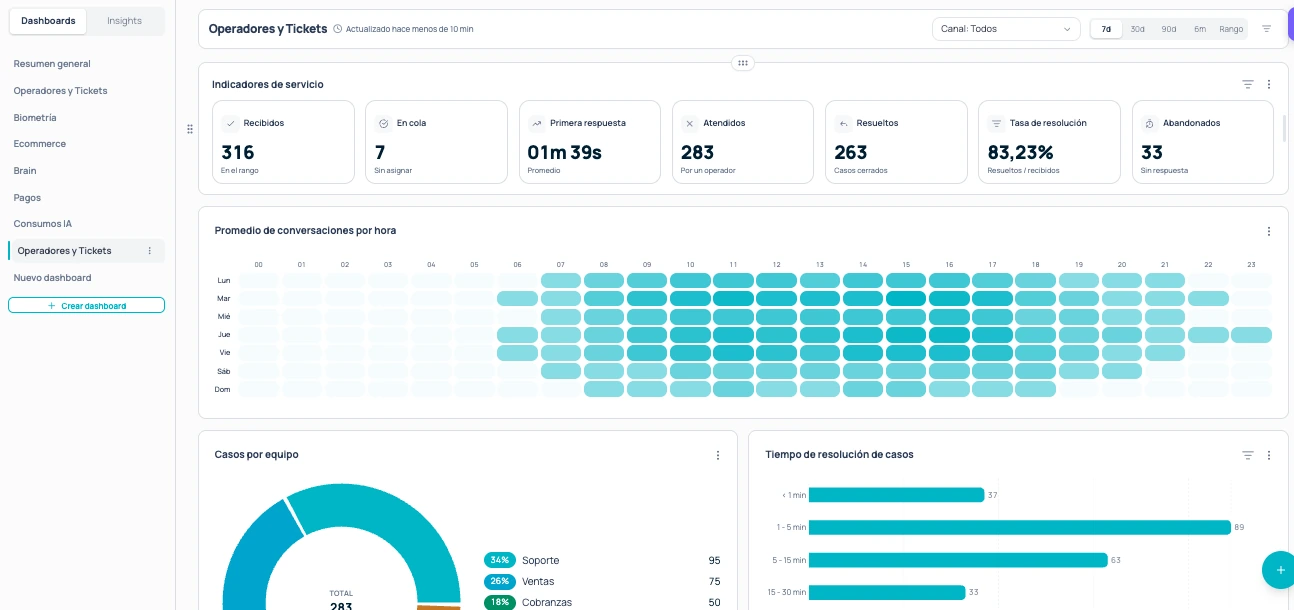This screenshot has height=610, width=1294.
Task: Click the 'Casos por equipo' heading
Action: point(256,455)
